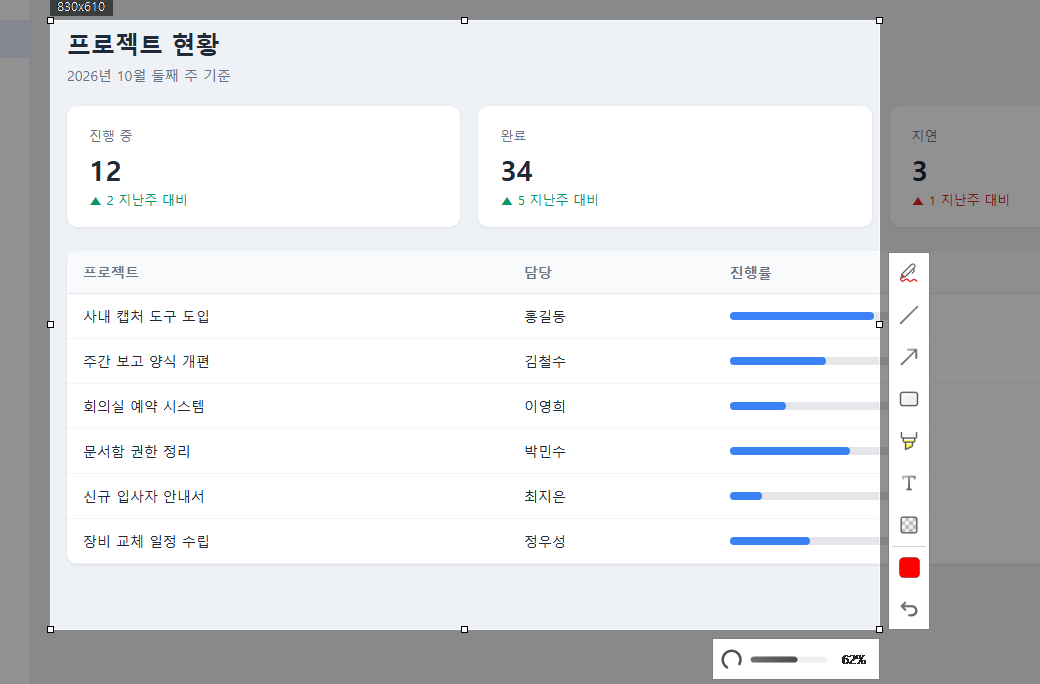This screenshot has height=684, width=1040.
Task: Click the top-center selection handle
Action: click(464, 21)
